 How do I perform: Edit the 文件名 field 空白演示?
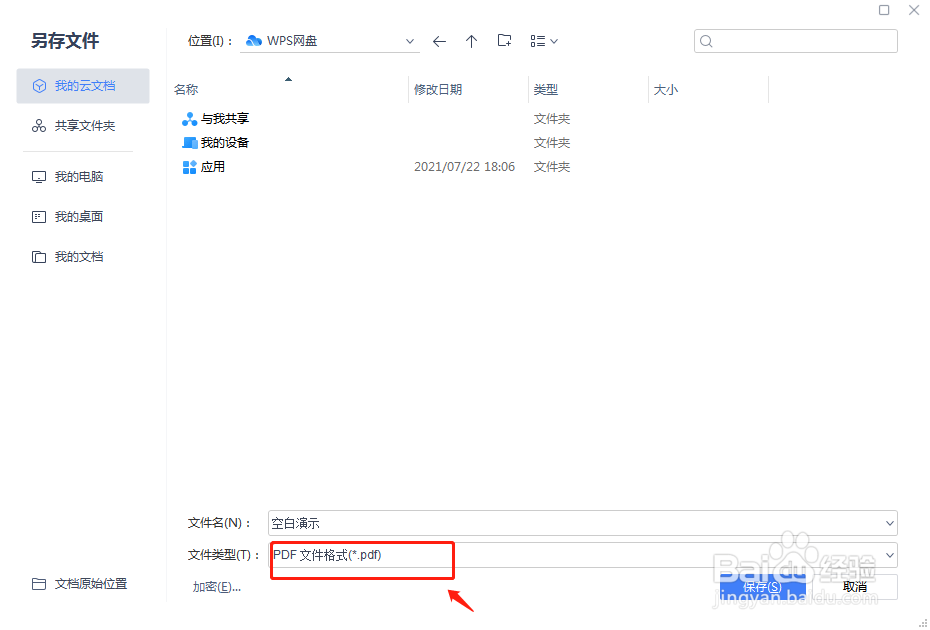tap(575, 523)
